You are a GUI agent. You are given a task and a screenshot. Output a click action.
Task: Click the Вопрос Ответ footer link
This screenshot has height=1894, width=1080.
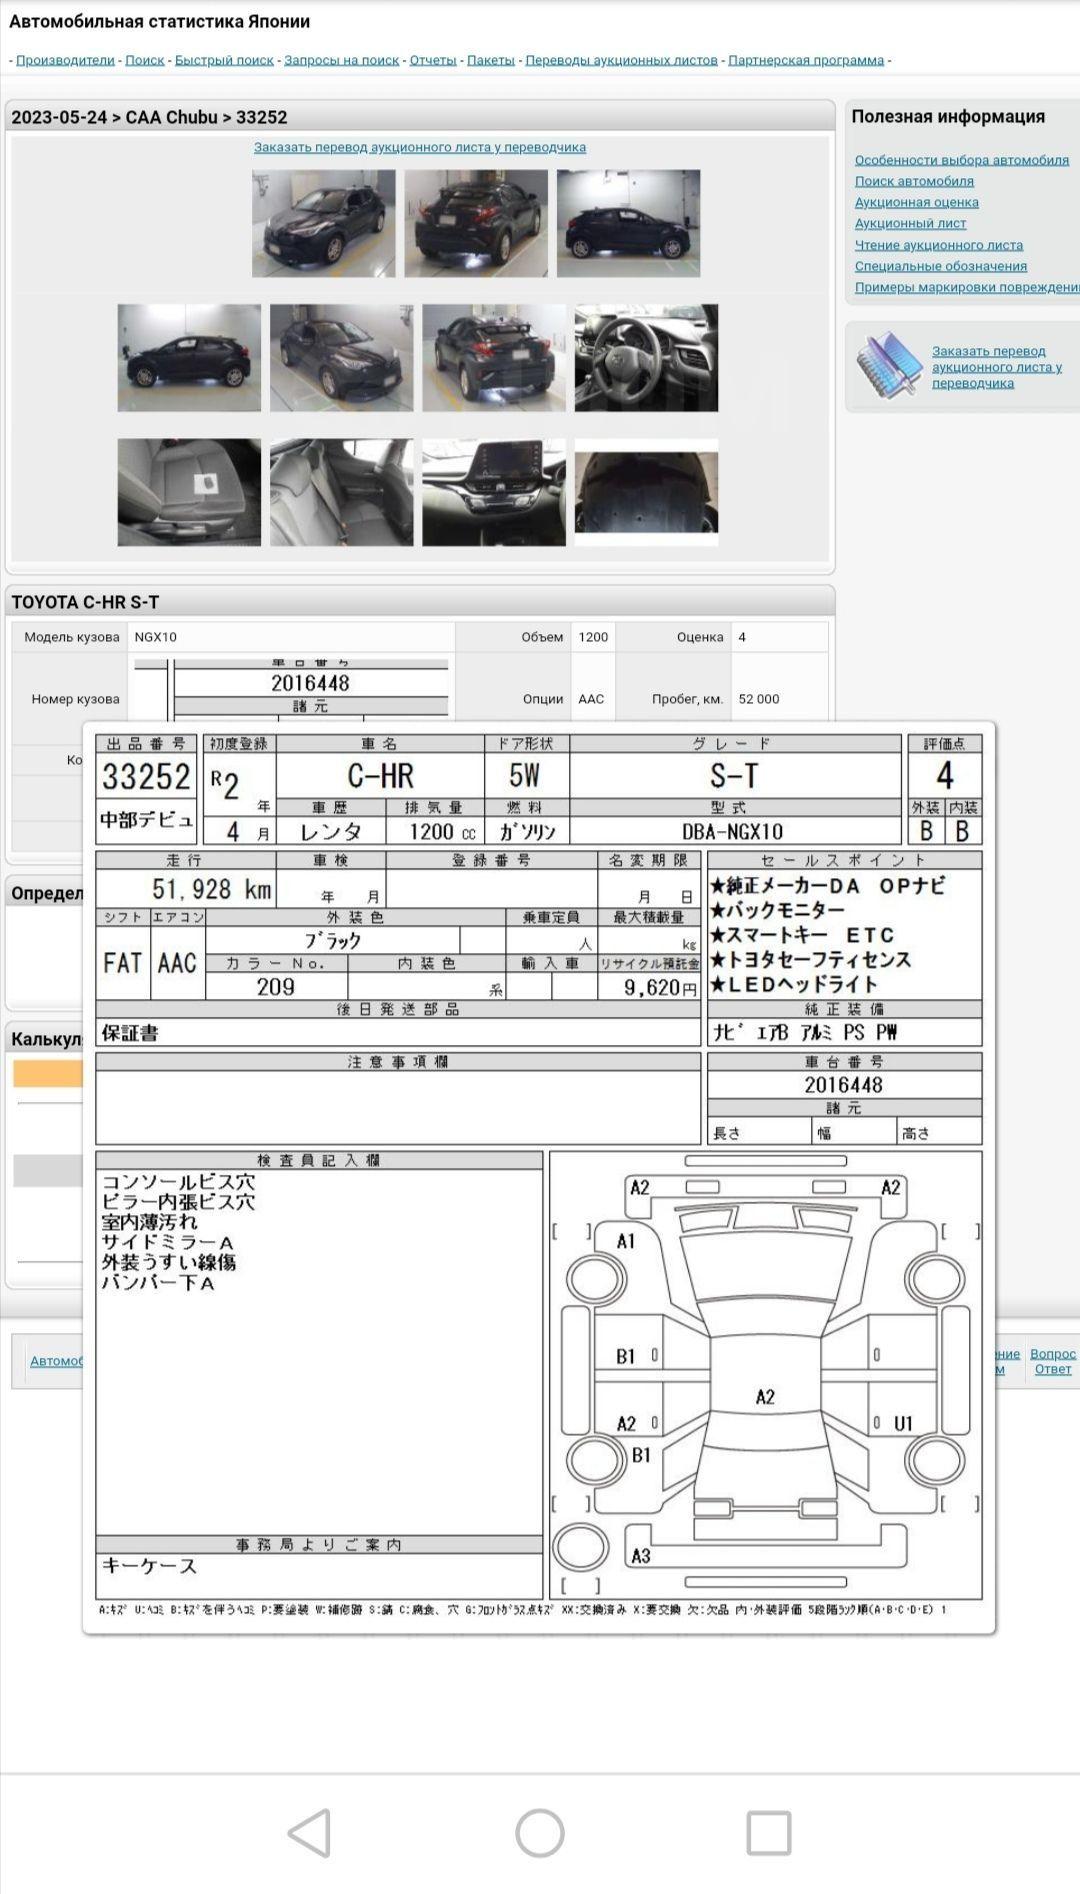pos(1052,1361)
